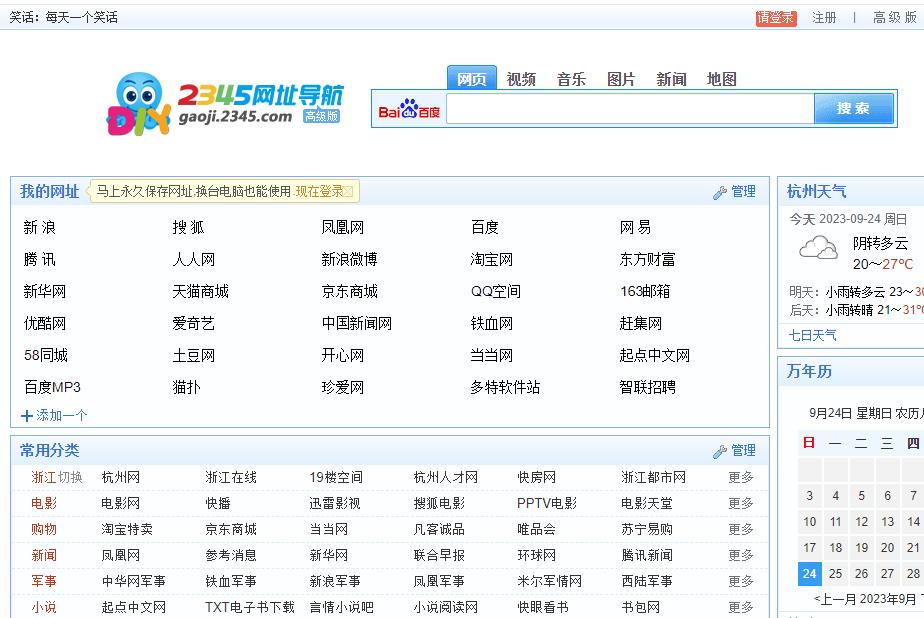This screenshot has height=618, width=924.
Task: Open the 电影 category link
Action: point(44,503)
